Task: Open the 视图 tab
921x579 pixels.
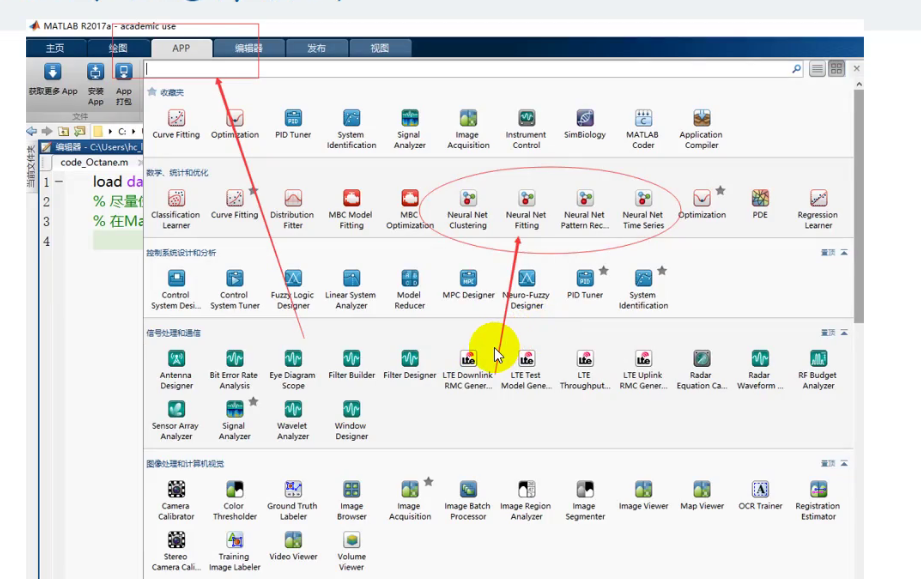Action: click(x=379, y=48)
